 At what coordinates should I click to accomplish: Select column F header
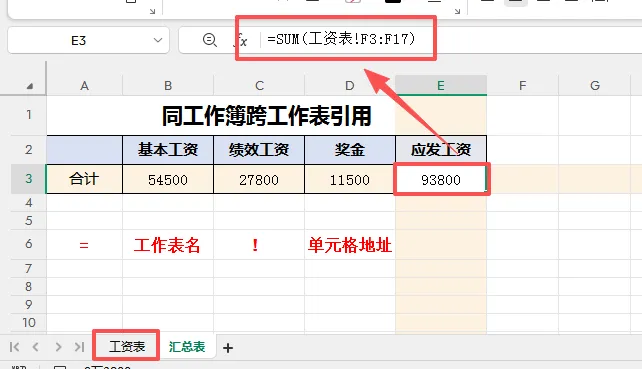point(522,86)
